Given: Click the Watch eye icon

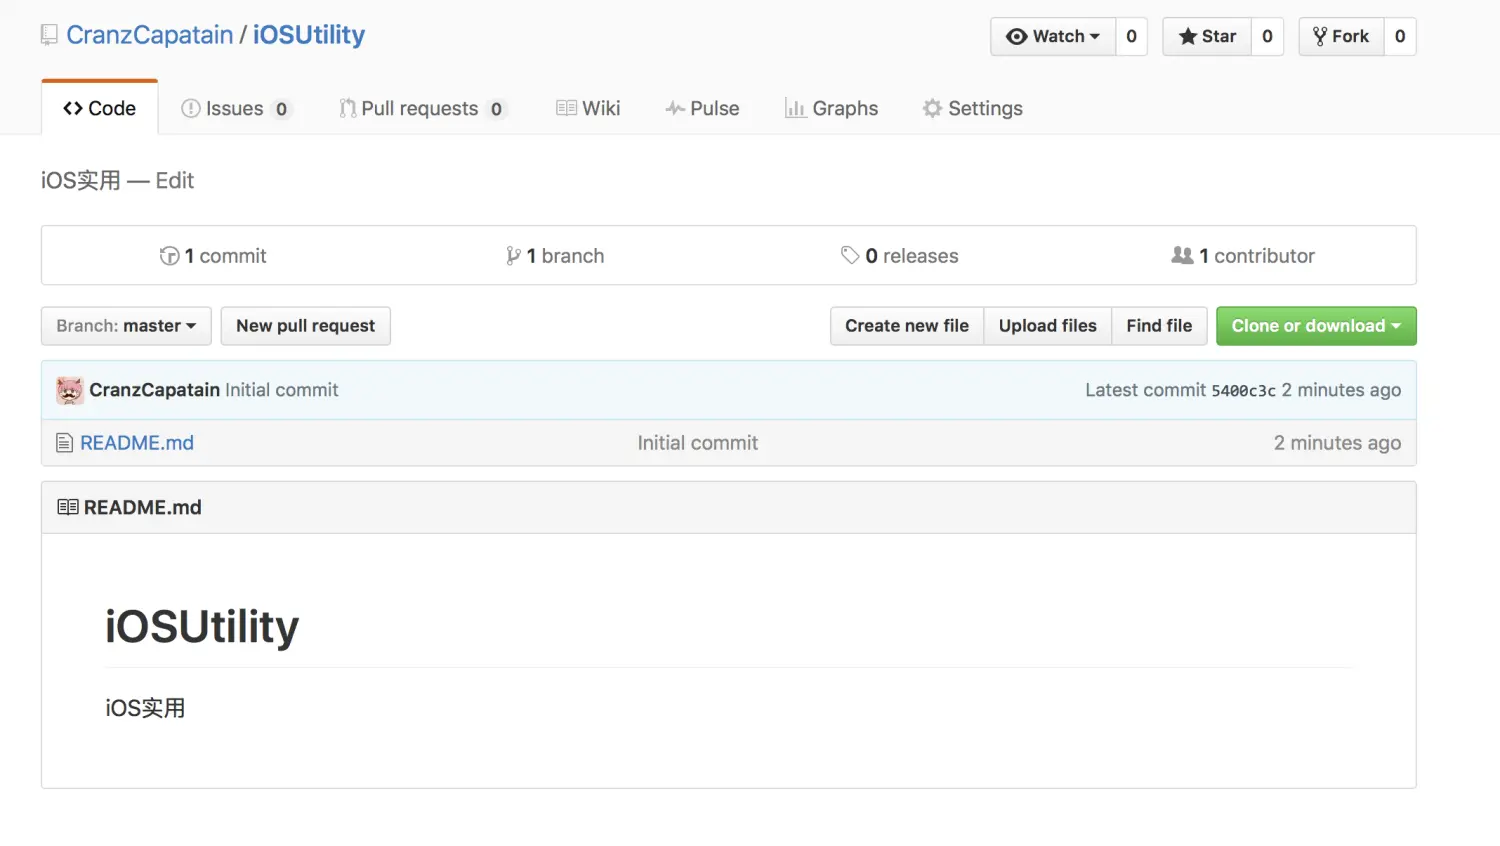Looking at the screenshot, I should (x=1017, y=37).
